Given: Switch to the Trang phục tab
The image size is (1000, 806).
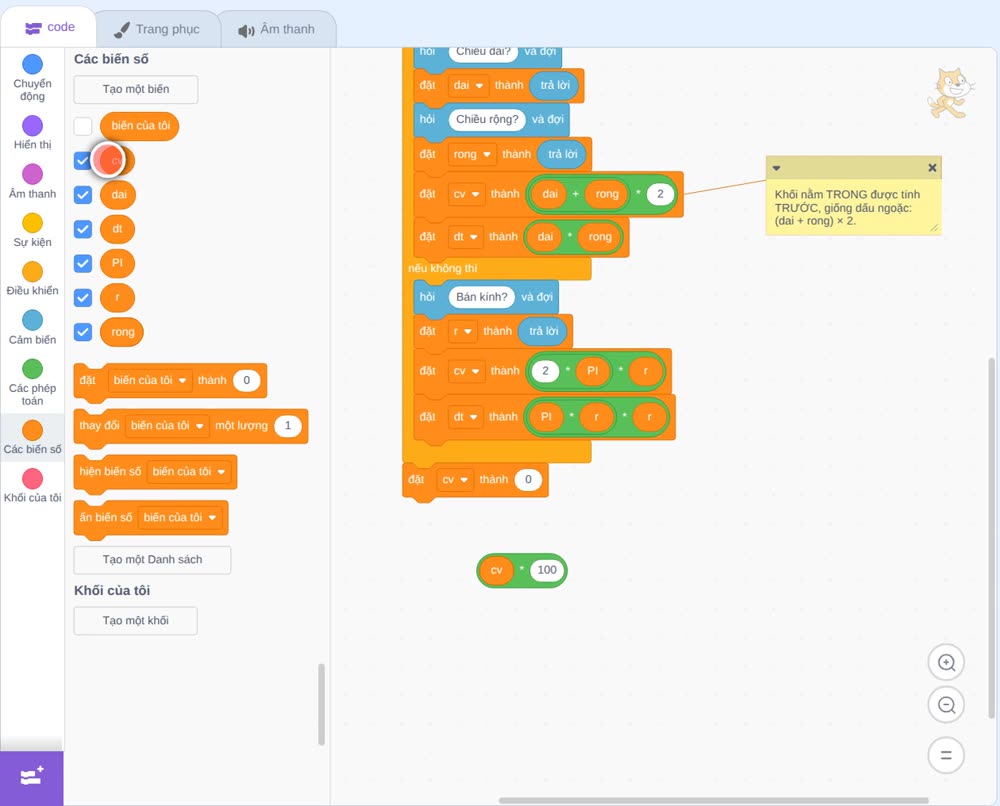Looking at the screenshot, I should [158, 29].
